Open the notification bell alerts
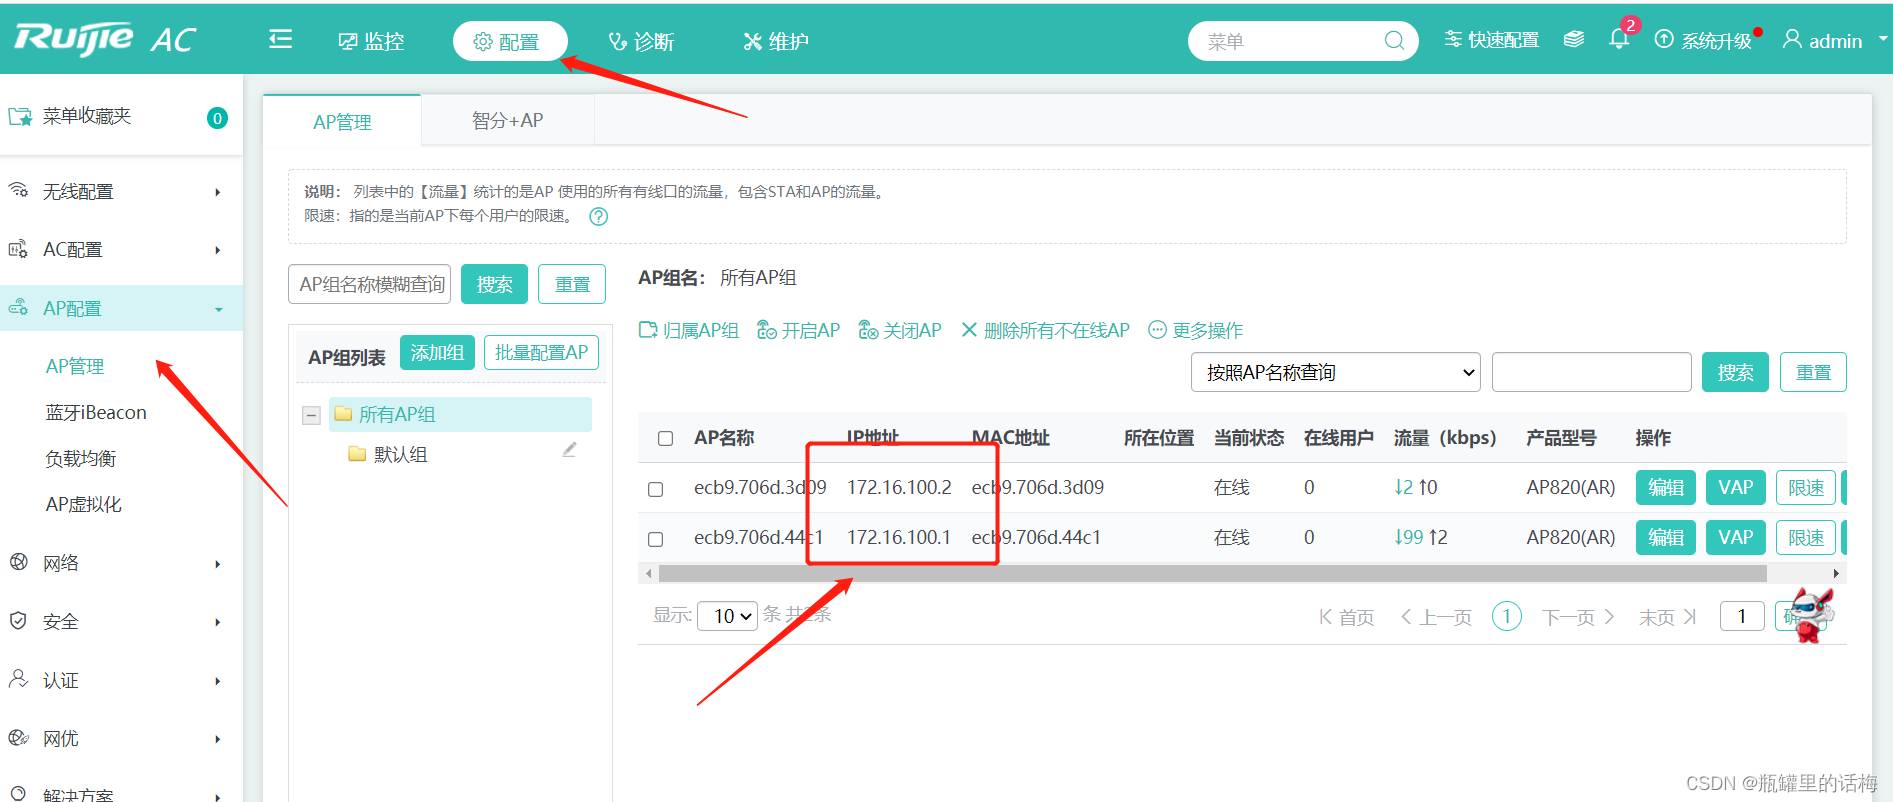Image resolution: width=1893 pixels, height=802 pixels. pyautogui.click(x=1619, y=39)
